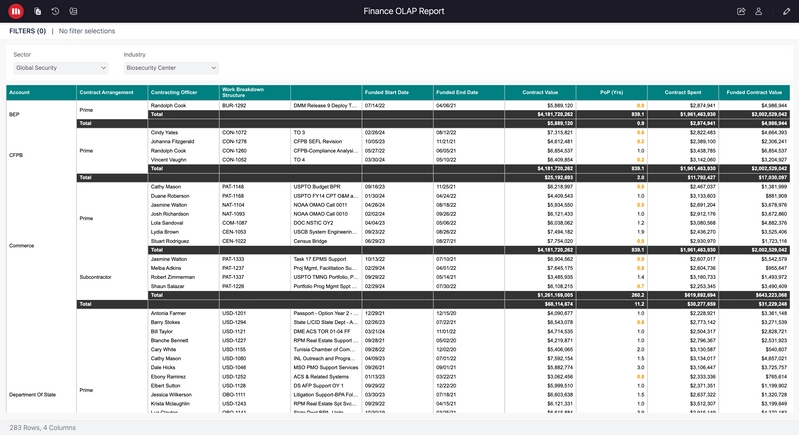Select the Commerce account row label
The image size is (799, 435).
21,245
